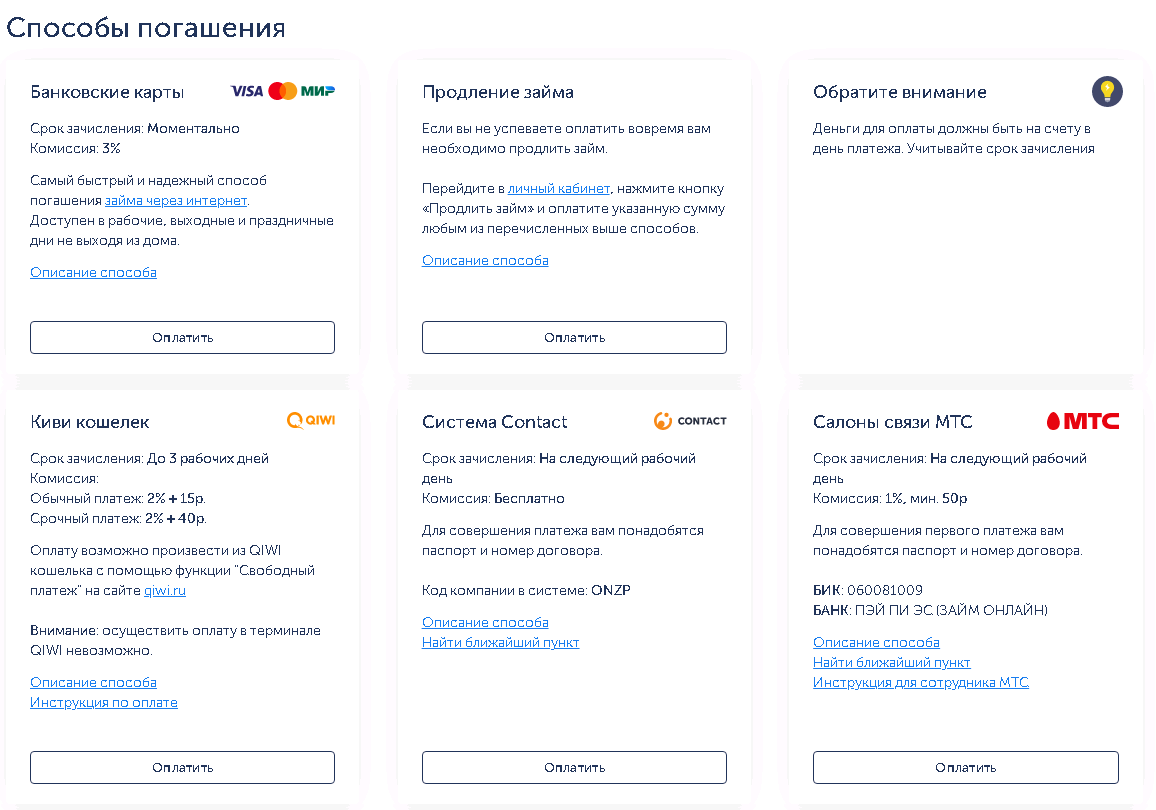
Task: Click the lightbulb attention icon
Action: [x=1107, y=92]
